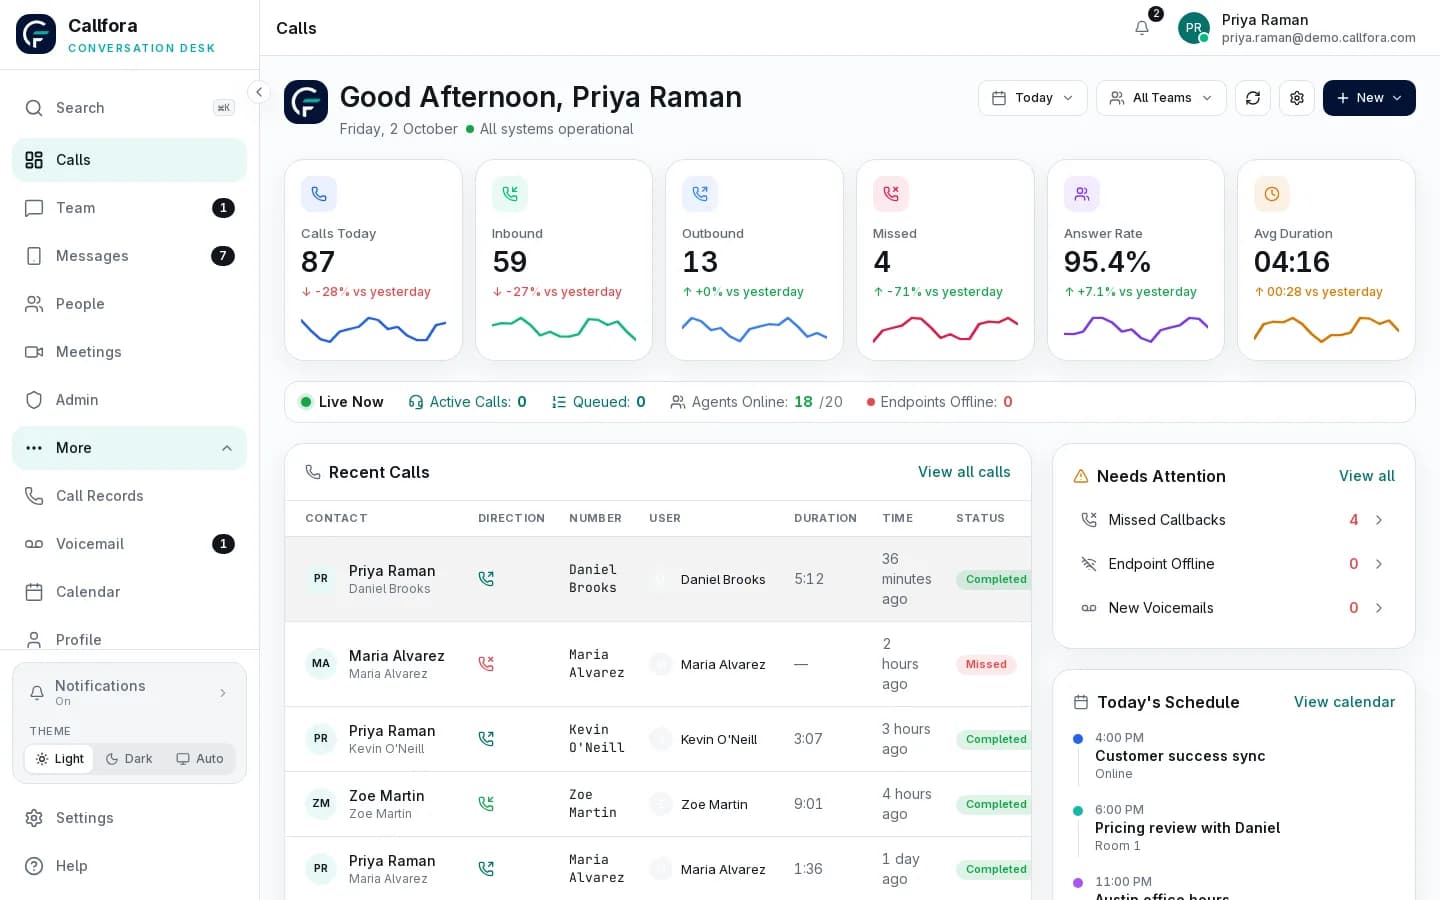Screen dimensions: 1440x900
Task: Click the Answer Rate people icon
Action: 1082,194
